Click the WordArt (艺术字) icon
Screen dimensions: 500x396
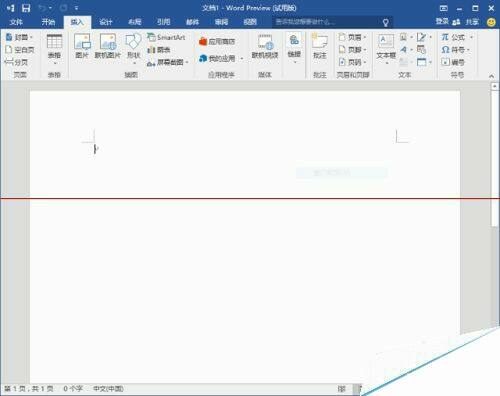click(x=404, y=50)
